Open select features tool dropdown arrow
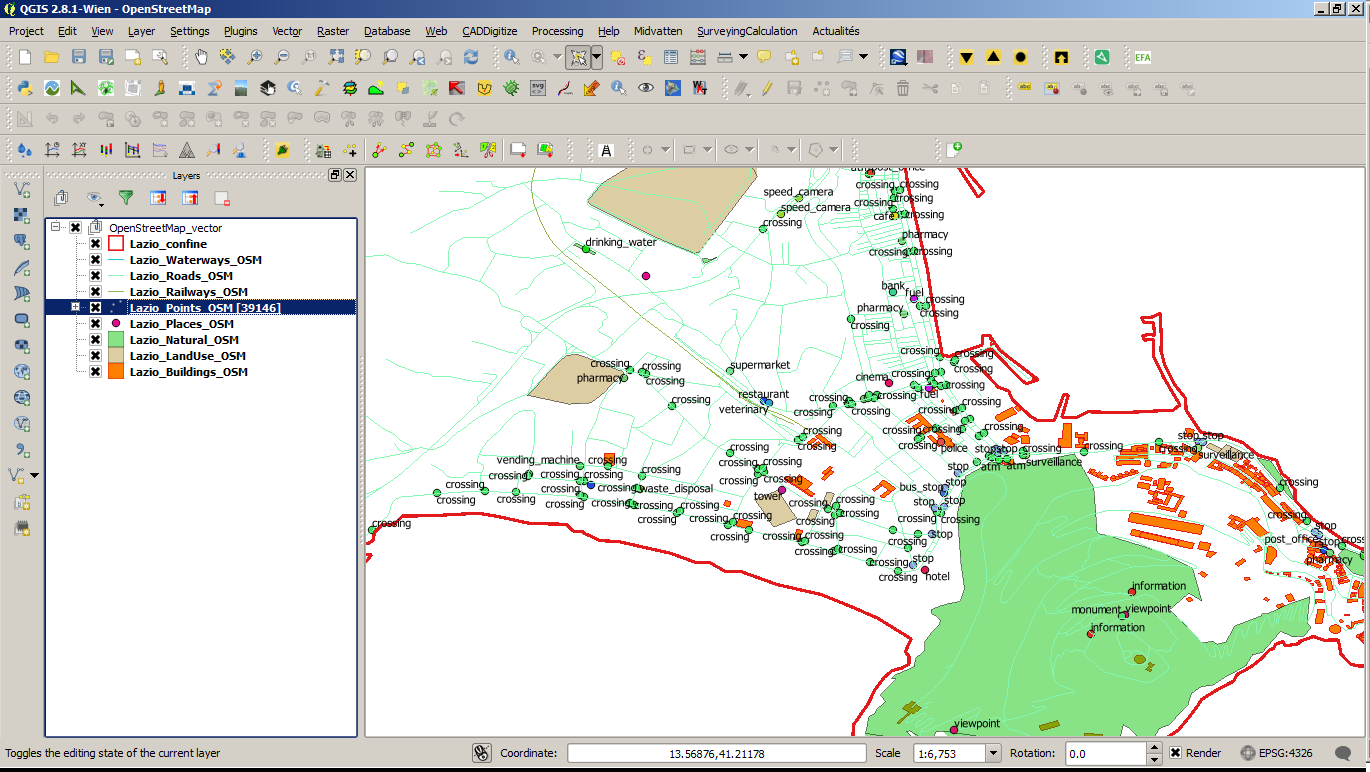This screenshot has height=772, width=1370. 597,57
